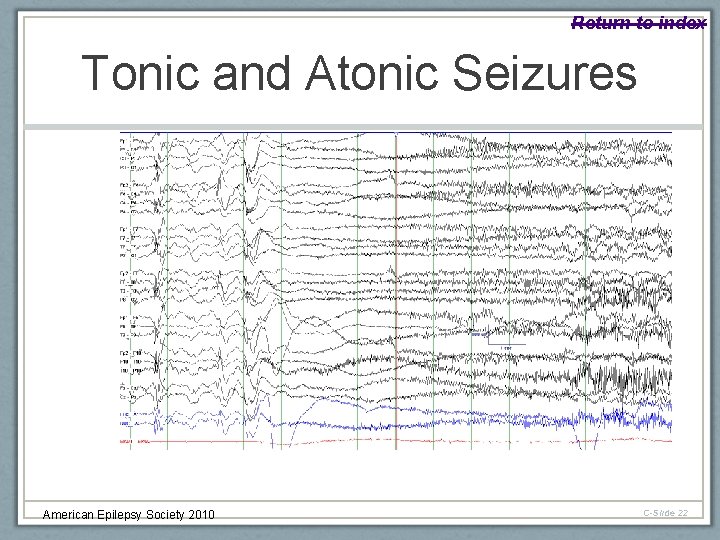Viewport: 720px width, 540px height.
Task: Click the EEG tracing image
Action: click(396, 291)
